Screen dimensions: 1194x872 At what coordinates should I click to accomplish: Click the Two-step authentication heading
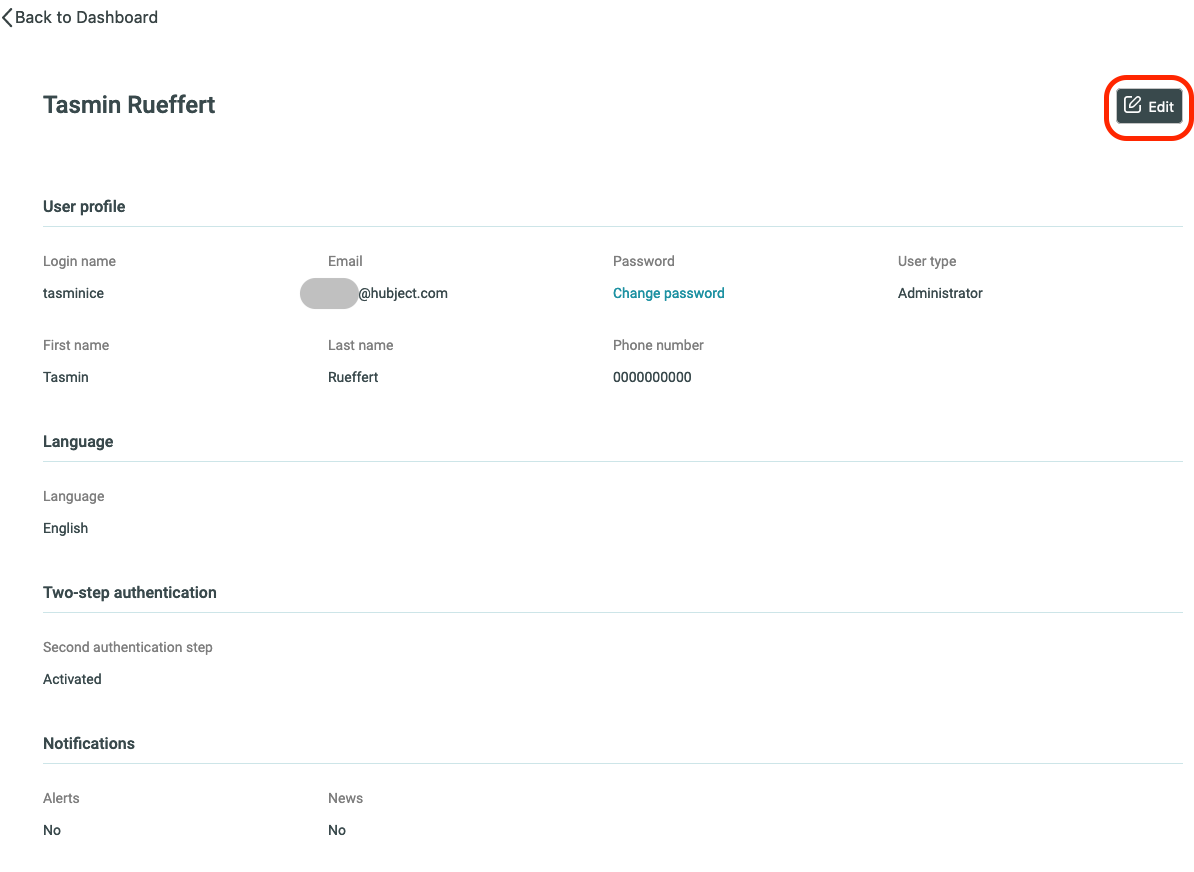129,593
